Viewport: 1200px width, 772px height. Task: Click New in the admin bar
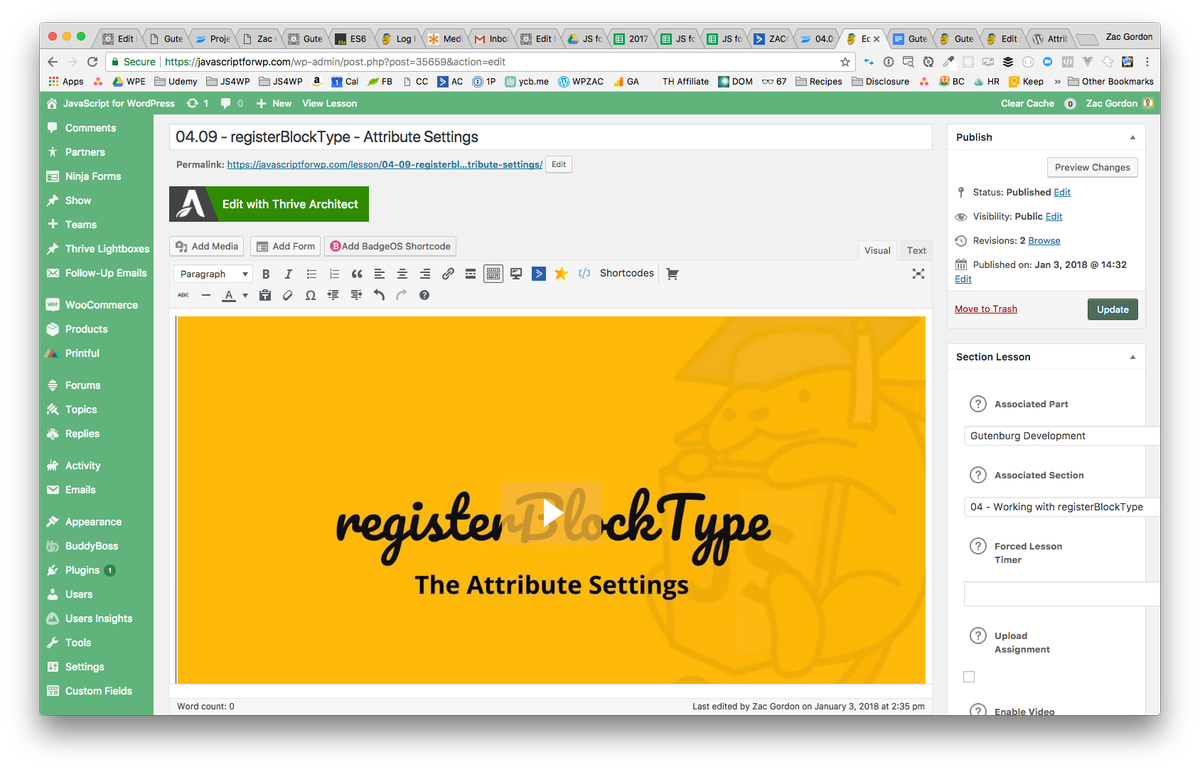[274, 103]
